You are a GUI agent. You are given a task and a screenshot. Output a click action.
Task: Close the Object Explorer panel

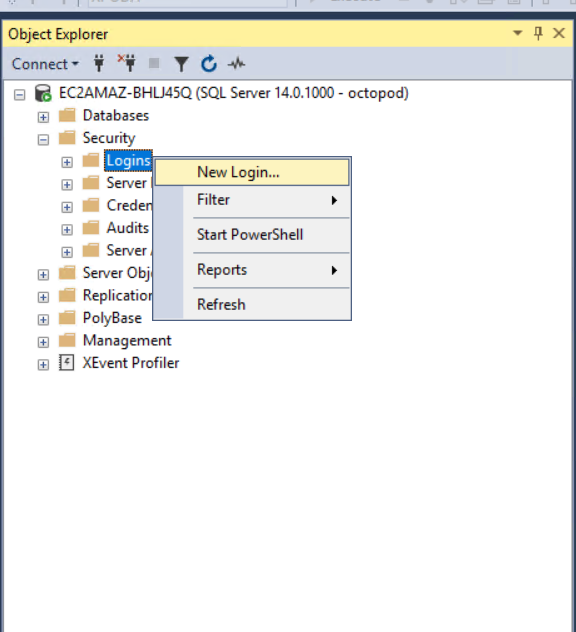click(559, 33)
